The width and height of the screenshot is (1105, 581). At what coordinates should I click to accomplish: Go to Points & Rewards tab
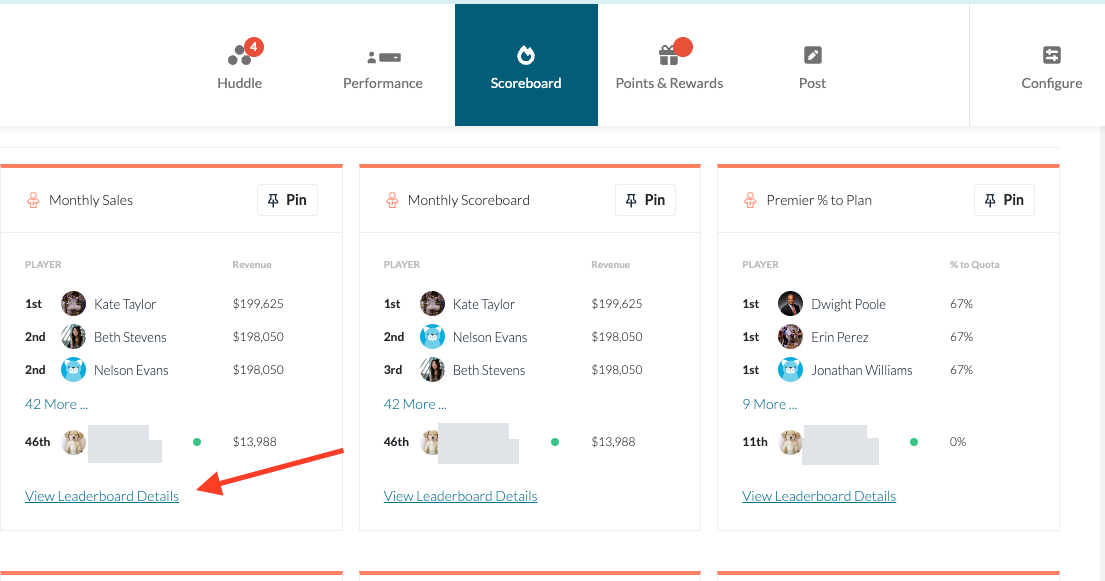(669, 65)
